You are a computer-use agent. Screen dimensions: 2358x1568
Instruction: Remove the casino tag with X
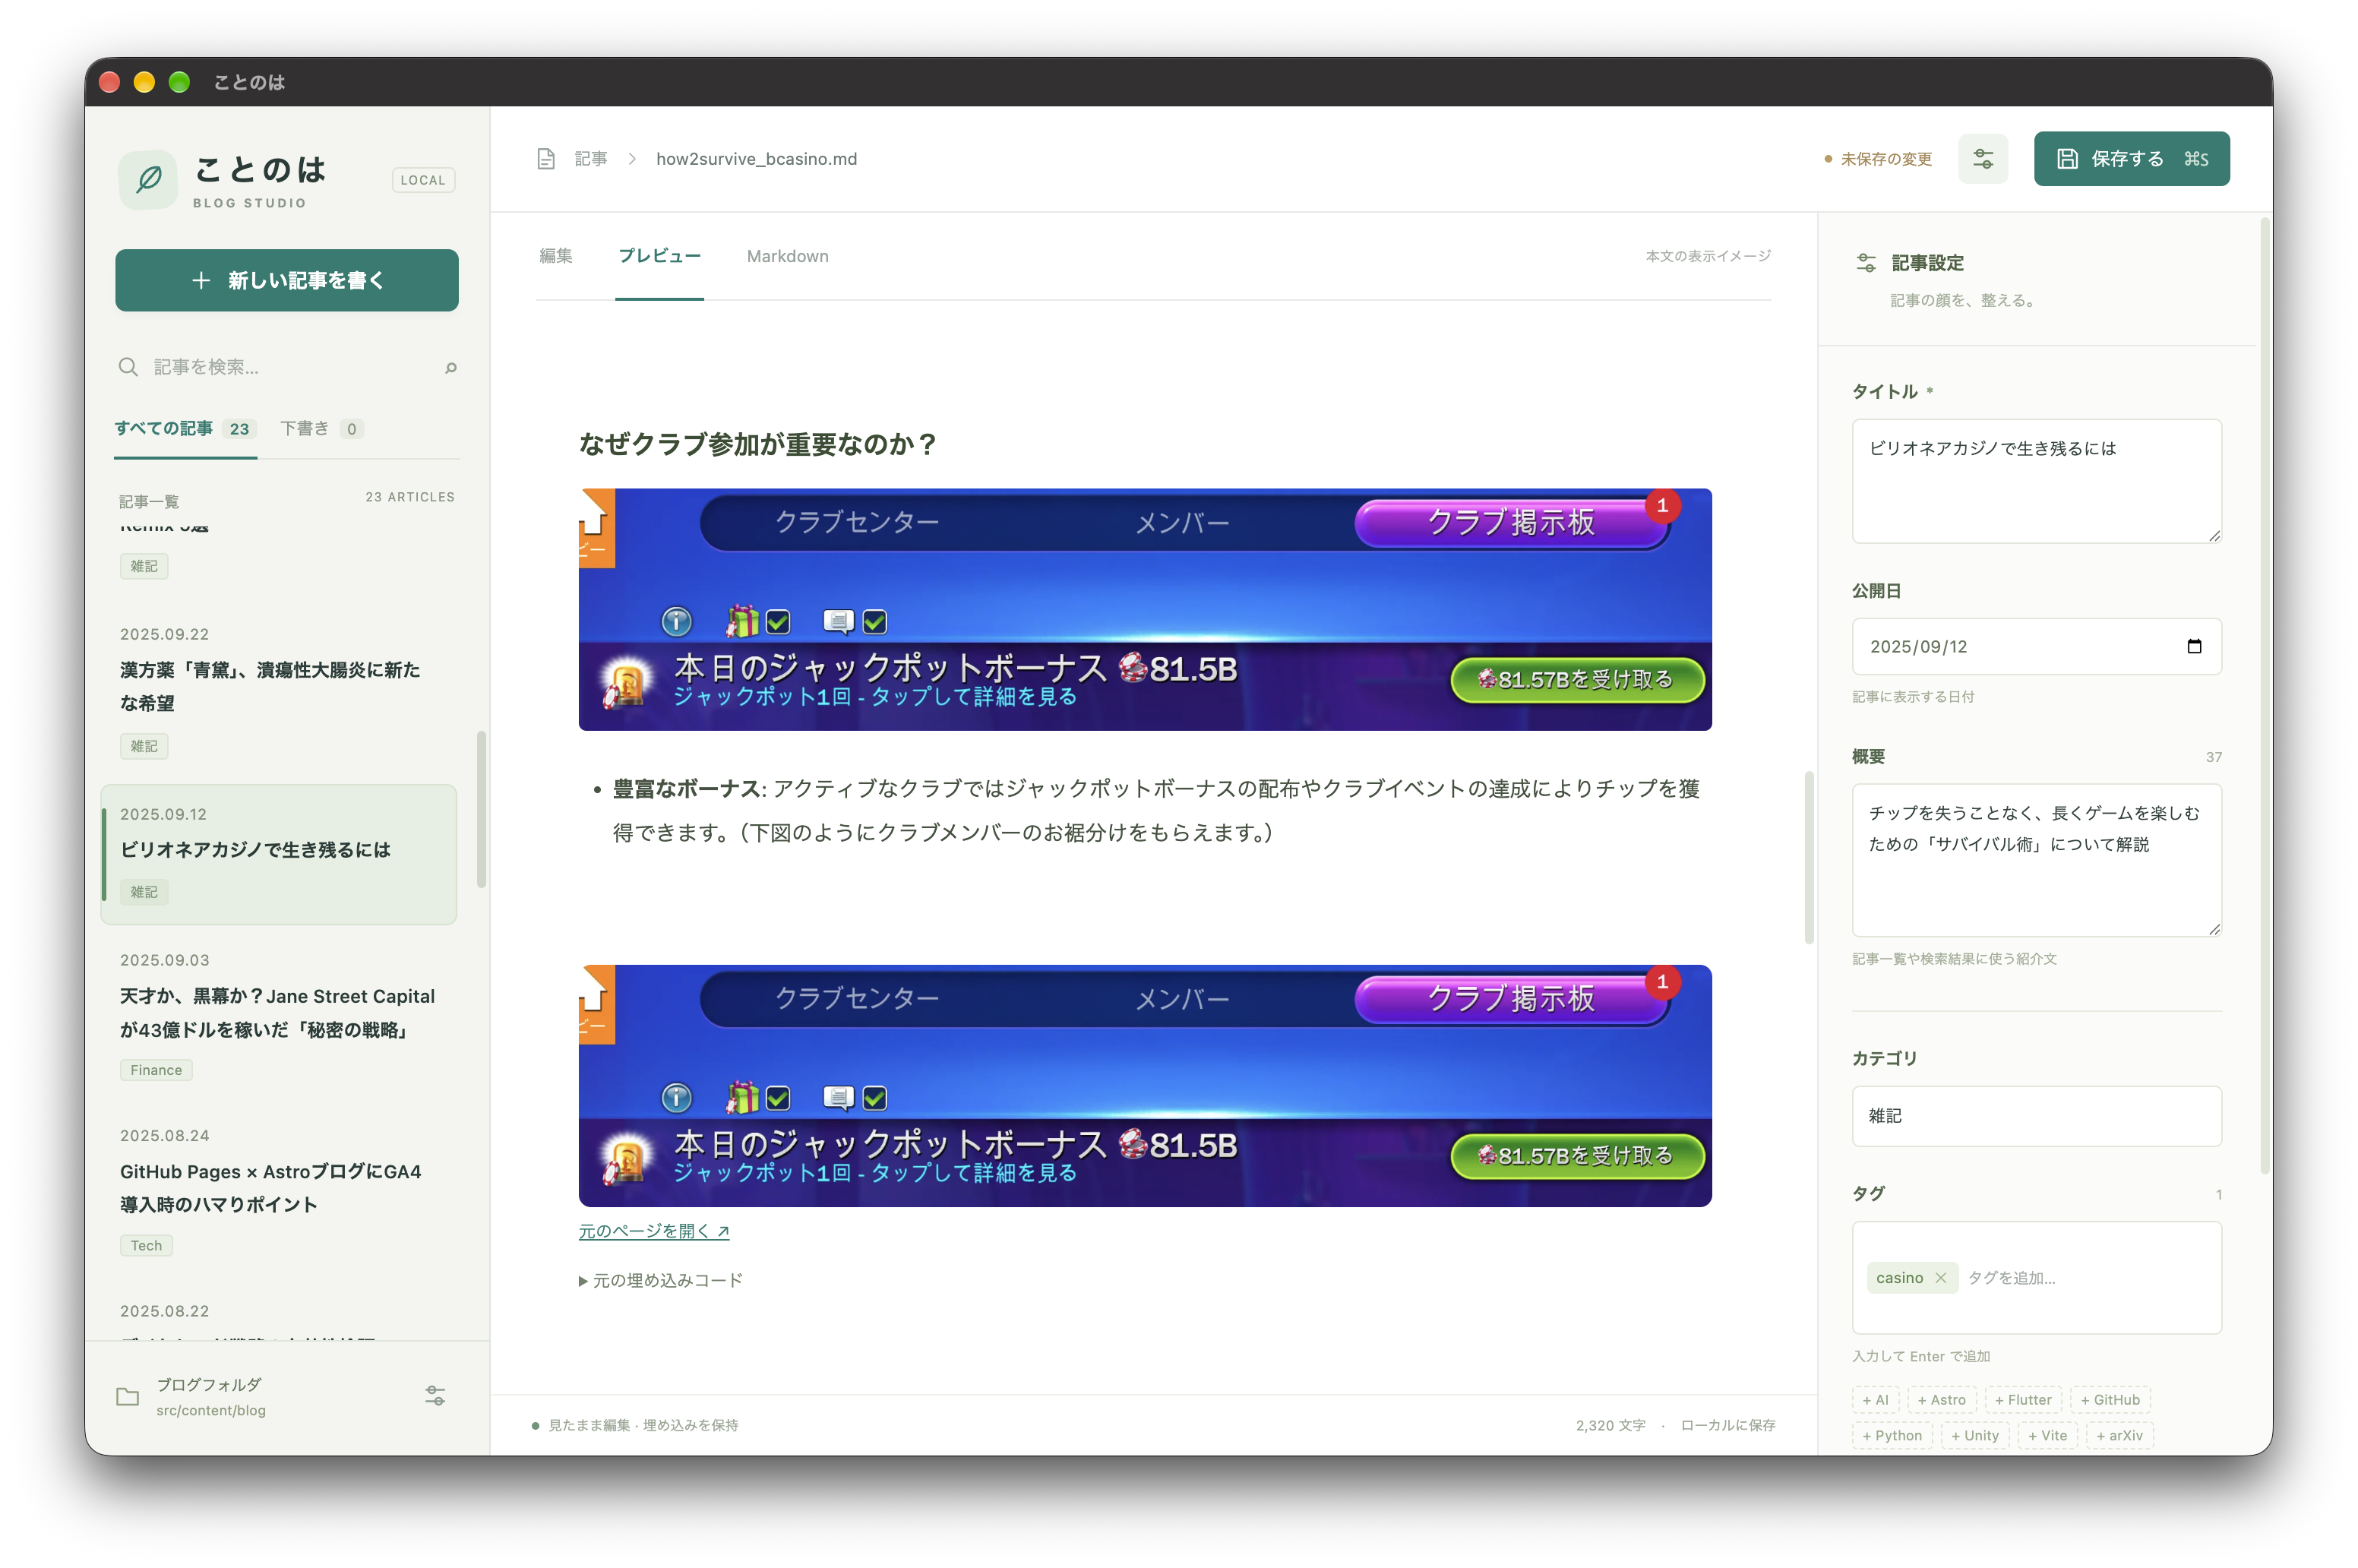[x=1941, y=1278]
